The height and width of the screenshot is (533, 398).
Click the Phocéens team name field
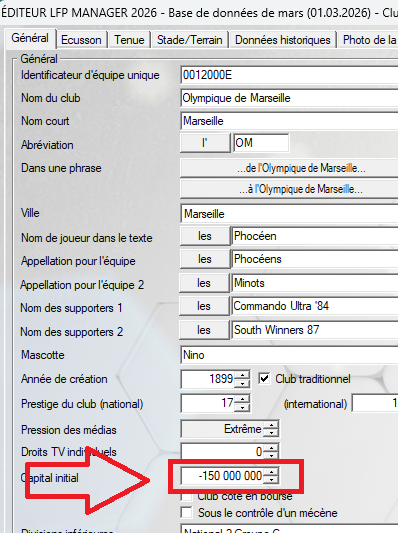(x=315, y=259)
